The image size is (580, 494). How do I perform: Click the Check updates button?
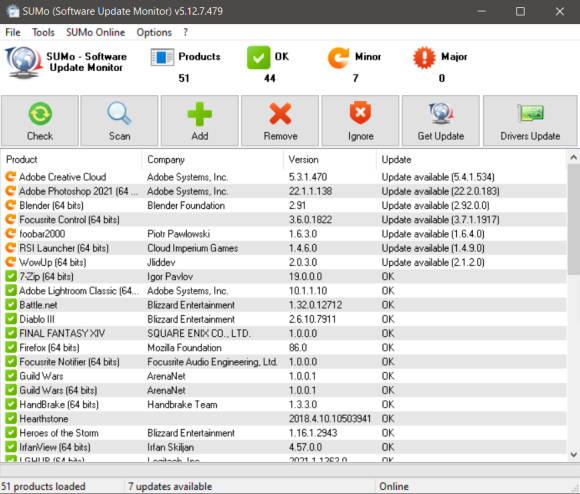pyautogui.click(x=40, y=121)
